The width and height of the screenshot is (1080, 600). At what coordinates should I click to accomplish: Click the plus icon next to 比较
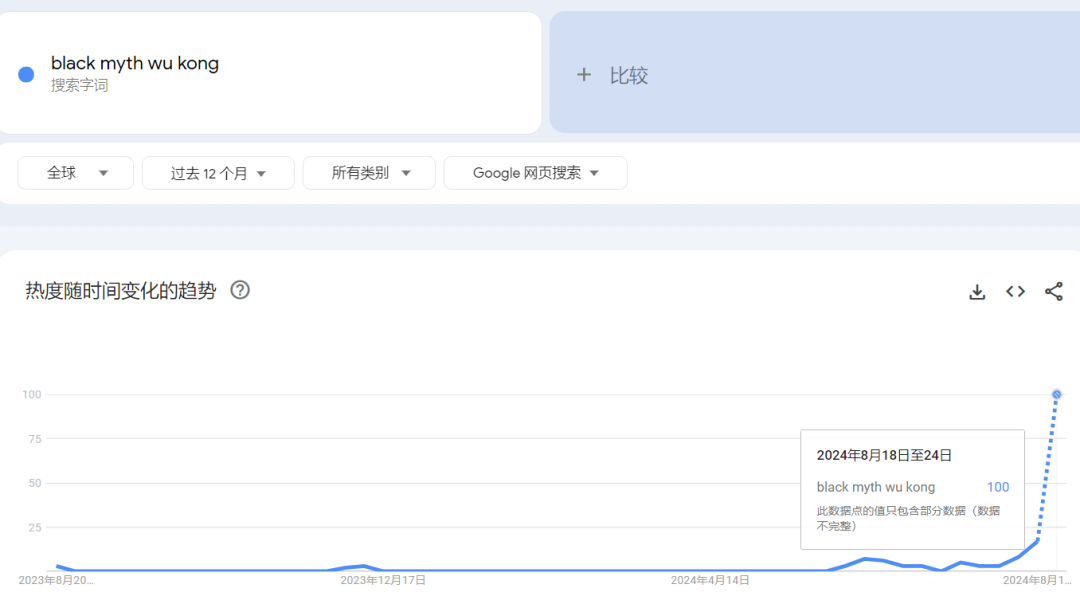[x=583, y=74]
